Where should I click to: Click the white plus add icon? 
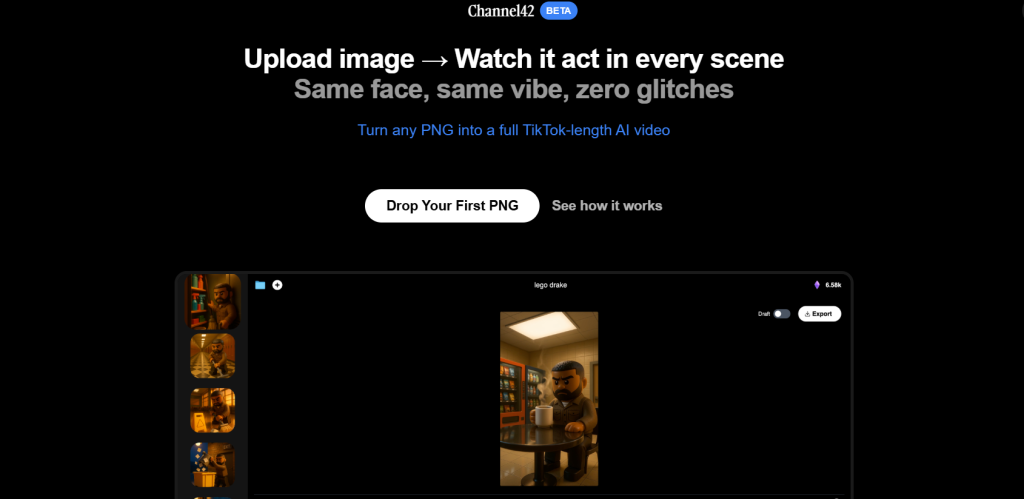point(277,285)
